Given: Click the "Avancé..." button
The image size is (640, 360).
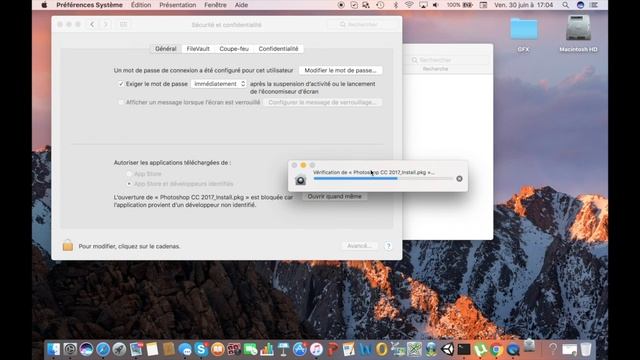Looking at the screenshot, I should click(359, 246).
